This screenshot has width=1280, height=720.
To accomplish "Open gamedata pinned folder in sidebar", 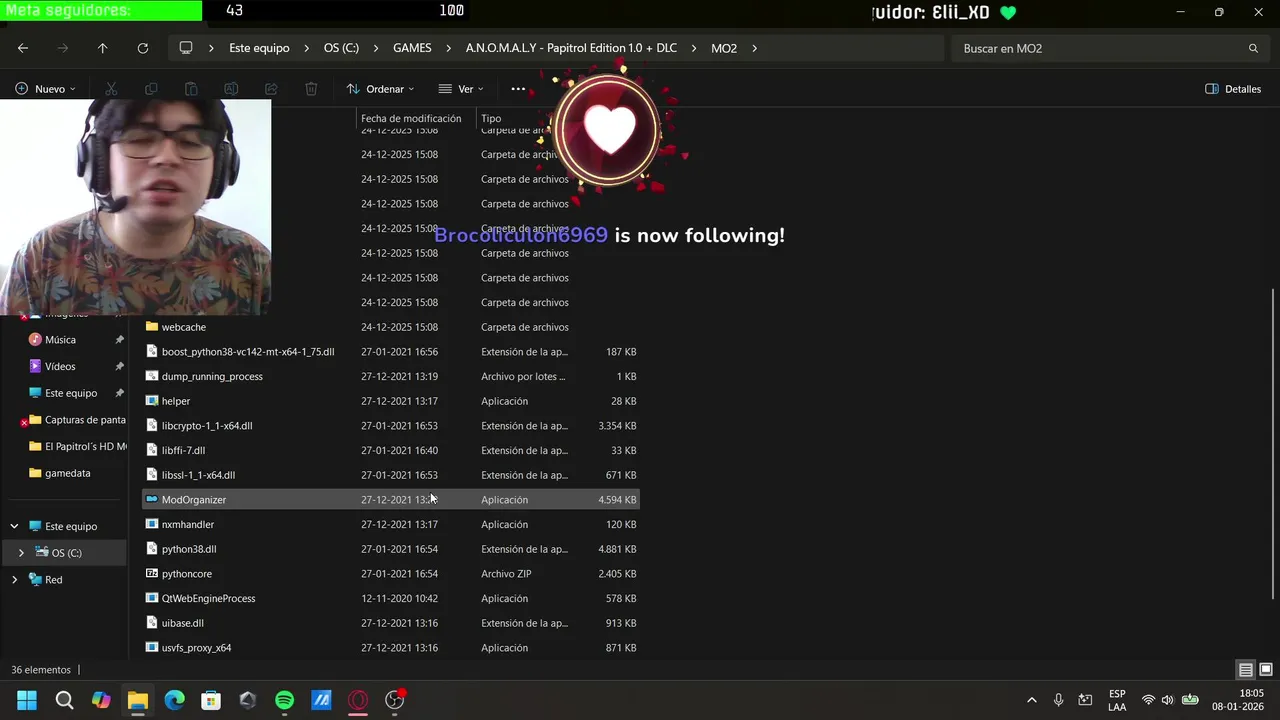I will pos(67,473).
